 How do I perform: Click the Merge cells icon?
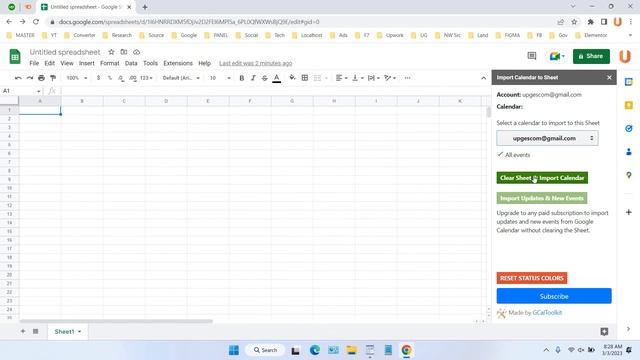pyautogui.click(x=317, y=78)
